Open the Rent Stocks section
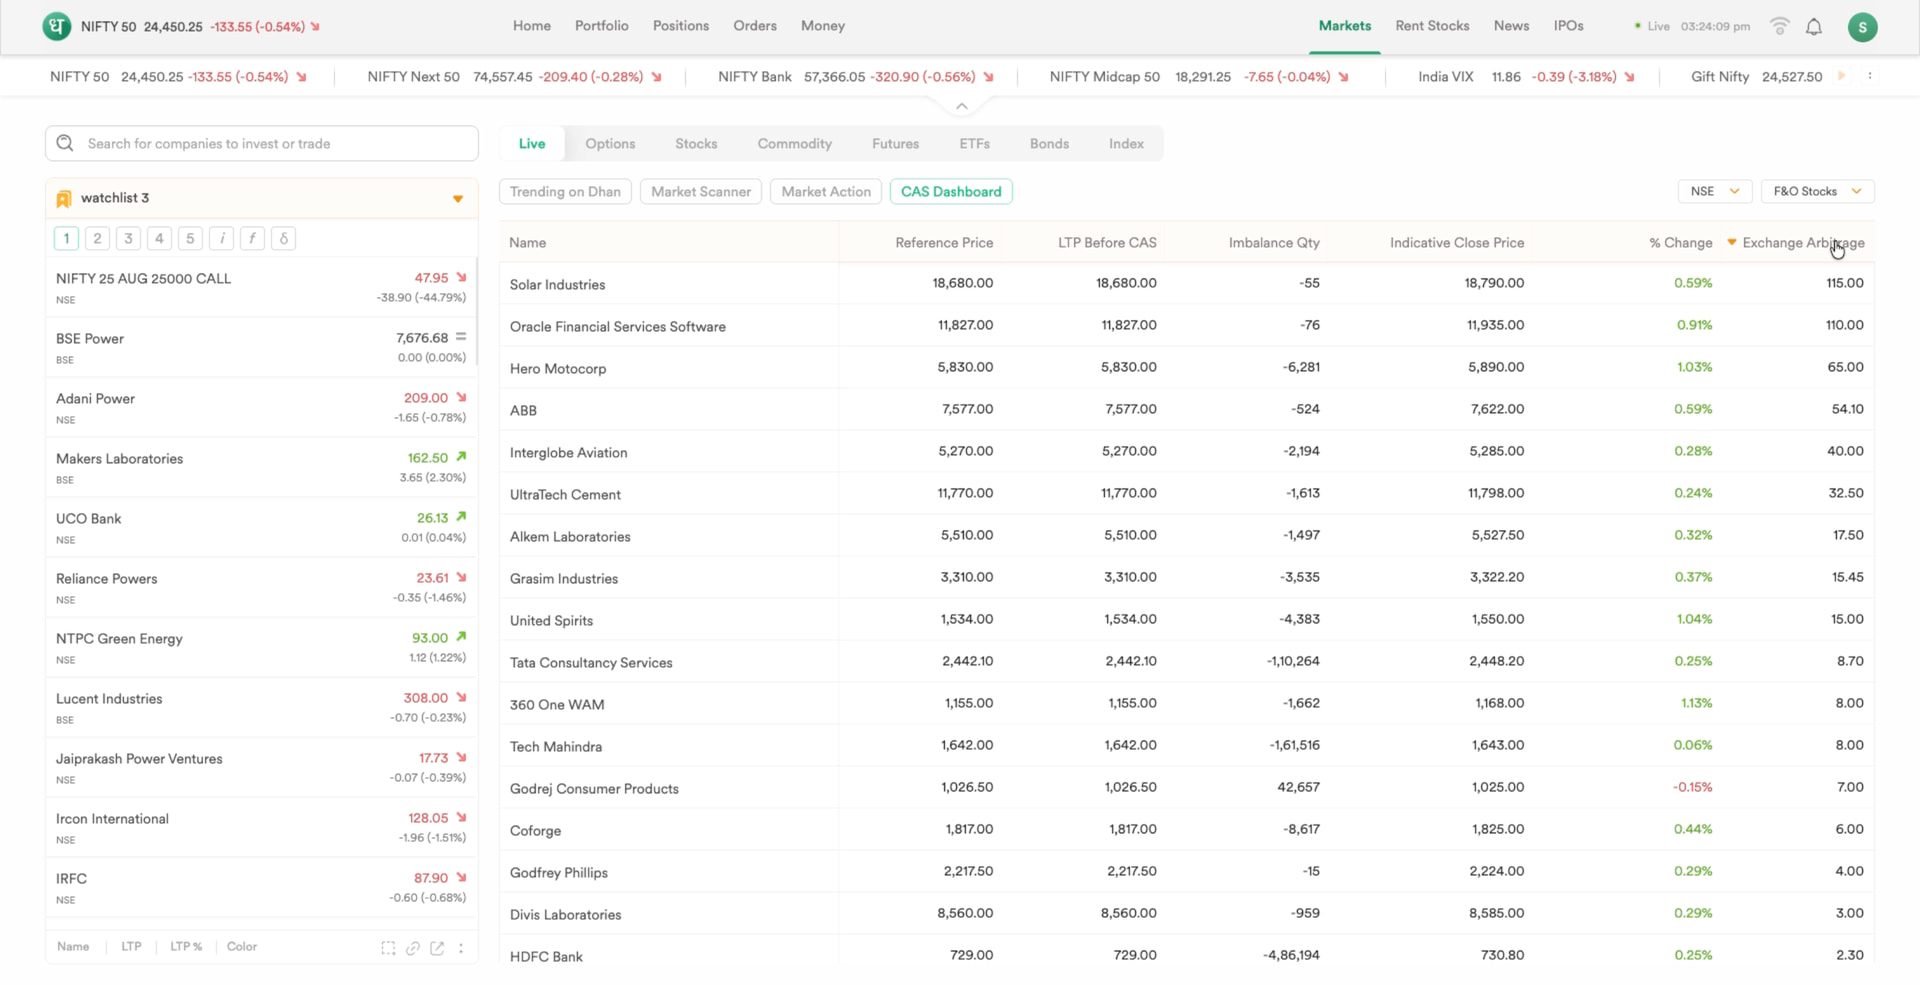Image resolution: width=1920 pixels, height=985 pixels. point(1432,26)
